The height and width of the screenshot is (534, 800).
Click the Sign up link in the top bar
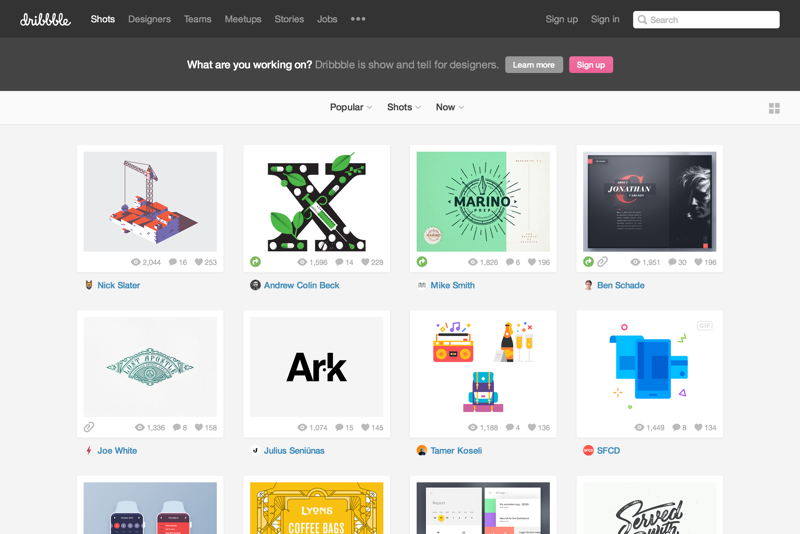click(562, 19)
